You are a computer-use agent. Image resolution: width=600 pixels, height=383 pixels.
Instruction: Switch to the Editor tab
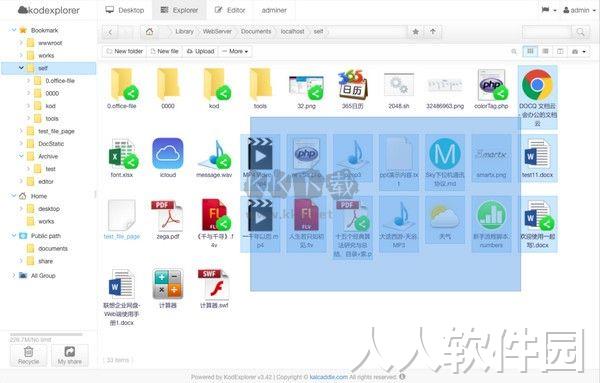pos(230,10)
